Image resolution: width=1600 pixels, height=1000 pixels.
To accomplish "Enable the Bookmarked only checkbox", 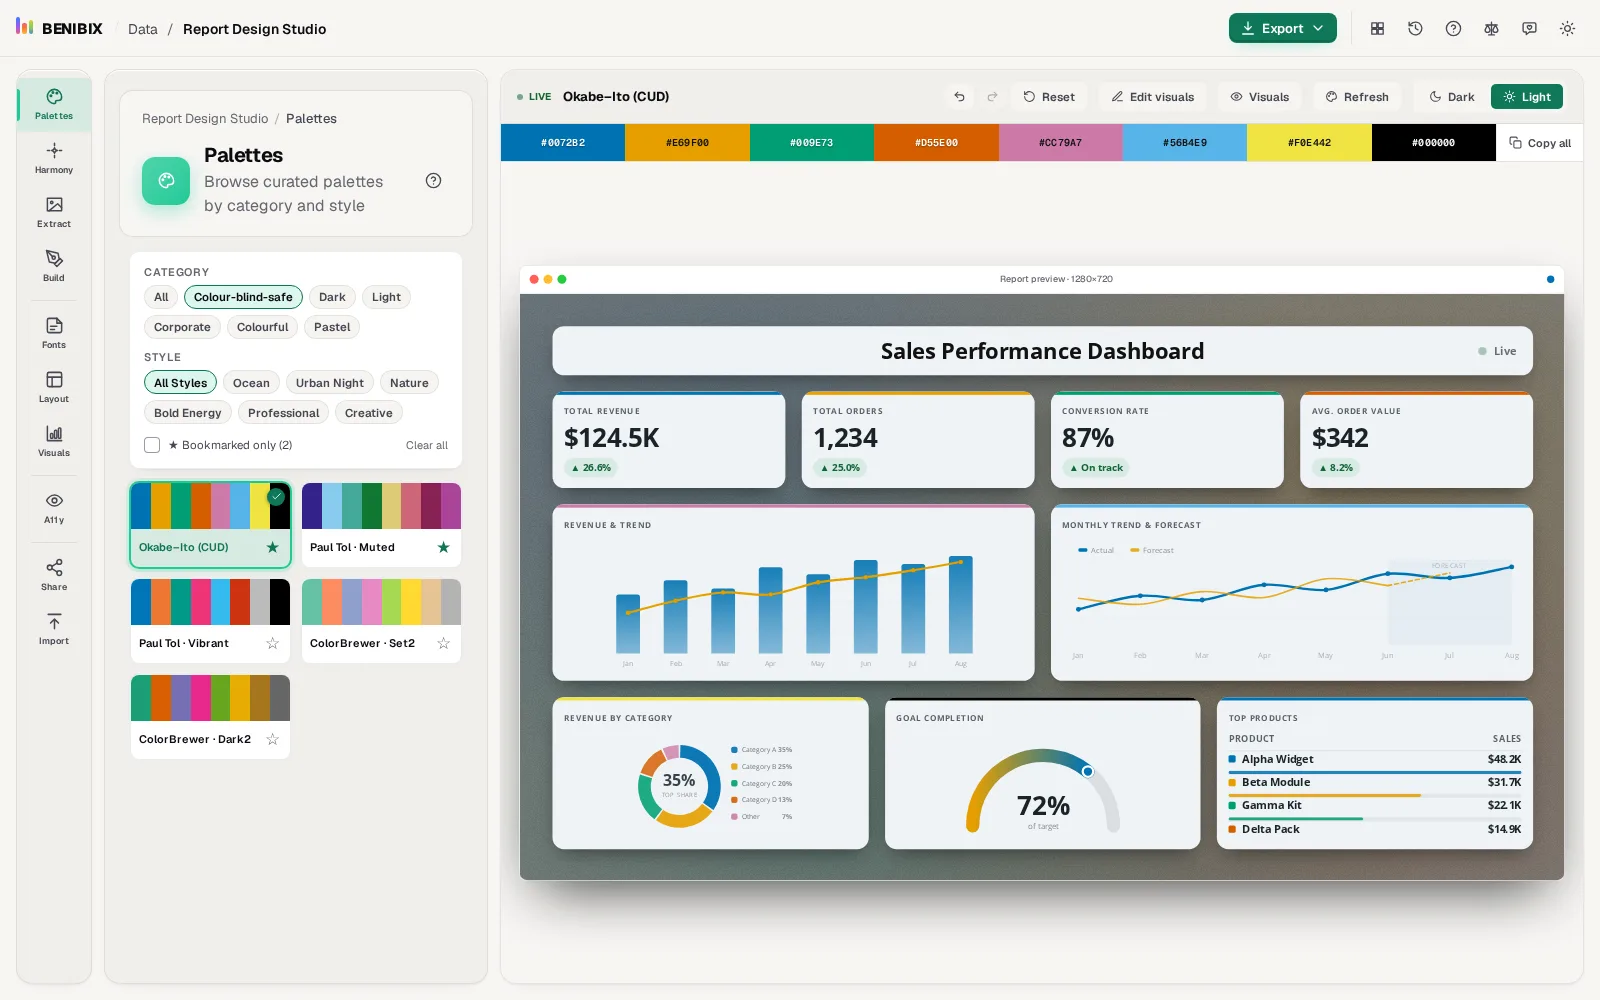I will coord(152,445).
